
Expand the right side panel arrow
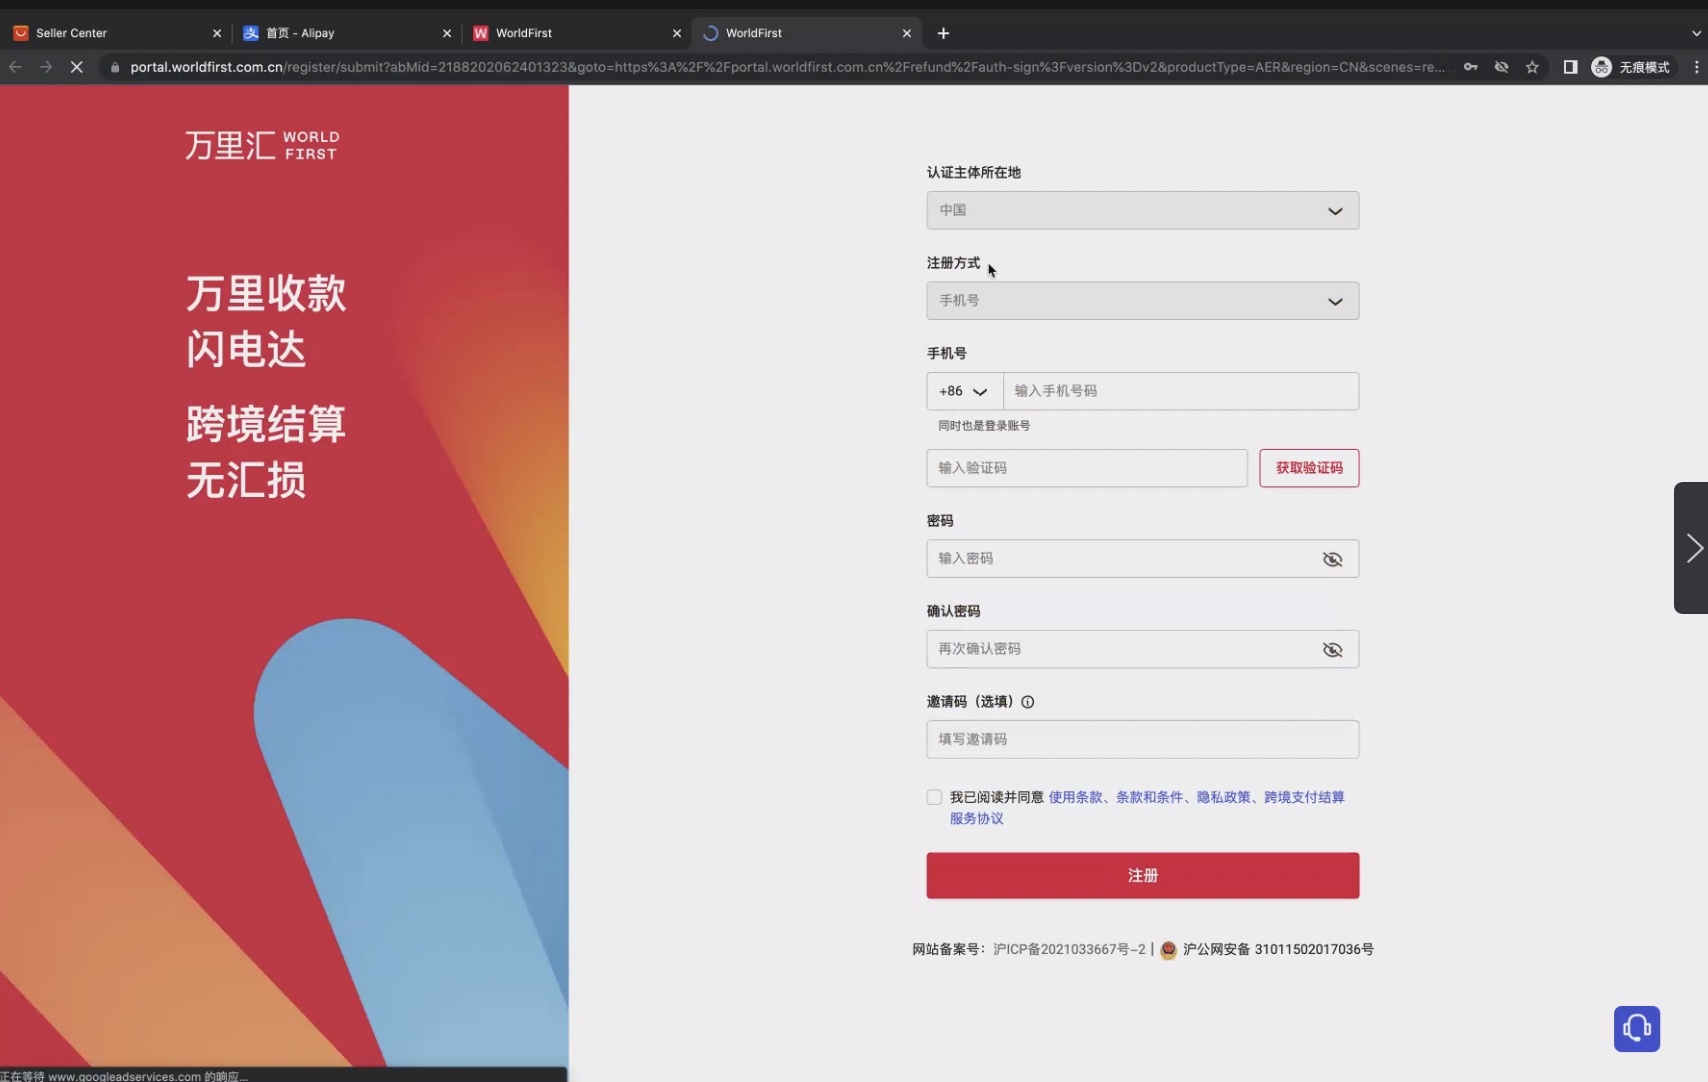coord(1692,548)
